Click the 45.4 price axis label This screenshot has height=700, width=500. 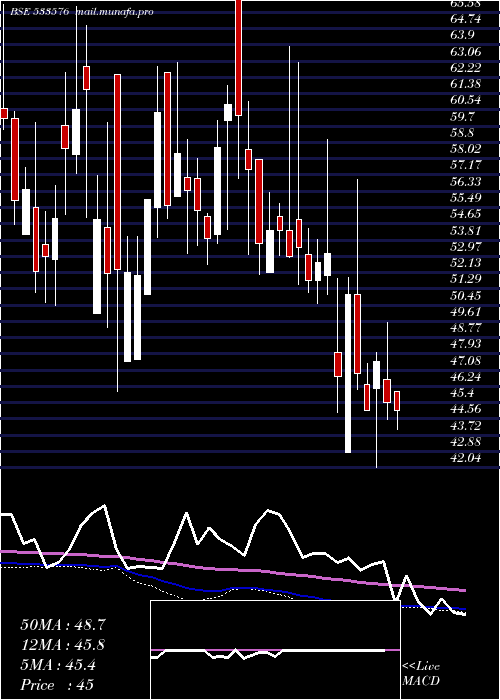462,392
